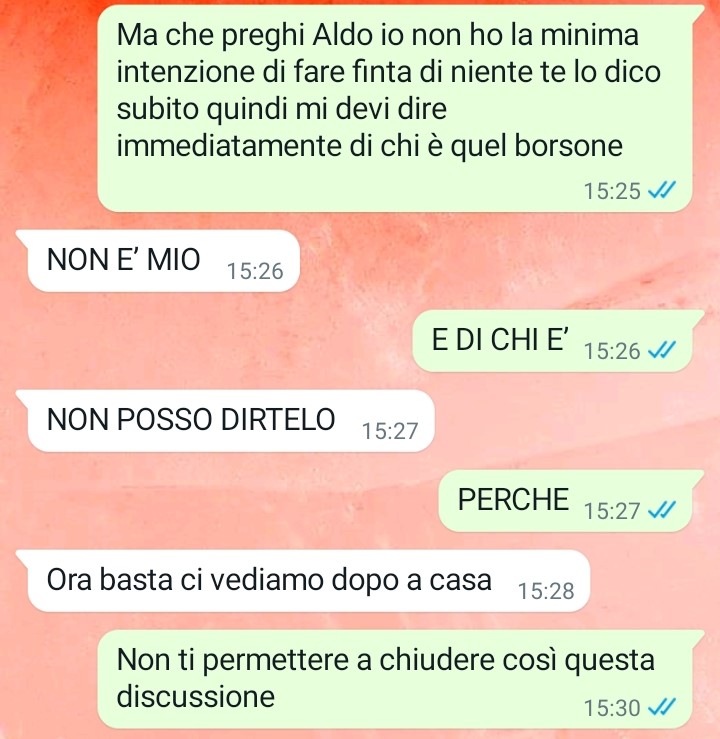The height and width of the screenshot is (739, 720).
Task: Tap the 15:26 timestamp beside 'NON E' MIO'
Action: 255,271
